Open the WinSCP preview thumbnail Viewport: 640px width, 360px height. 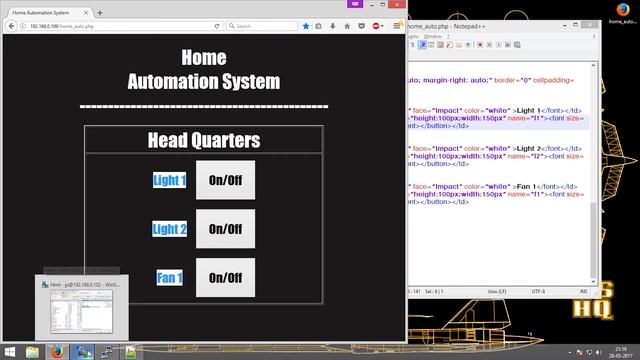82,311
